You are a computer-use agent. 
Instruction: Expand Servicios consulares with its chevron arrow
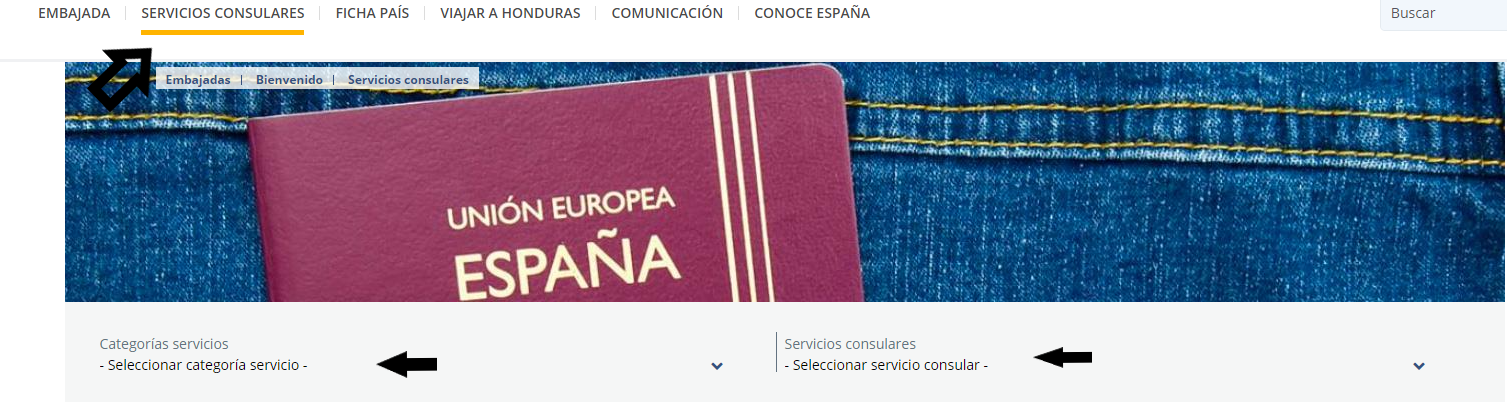1419,366
